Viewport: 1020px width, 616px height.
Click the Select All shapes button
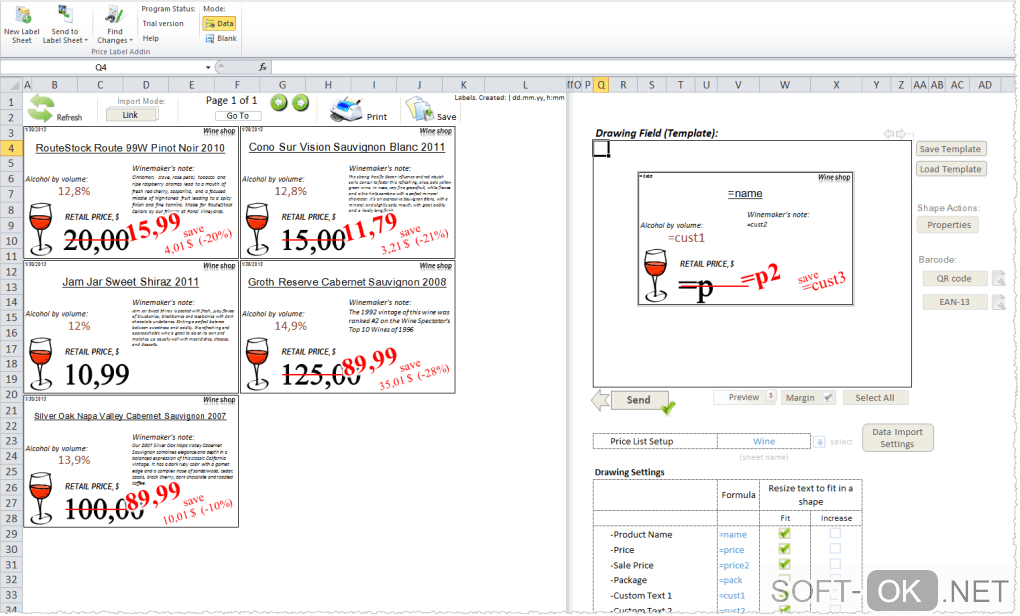click(x=875, y=397)
